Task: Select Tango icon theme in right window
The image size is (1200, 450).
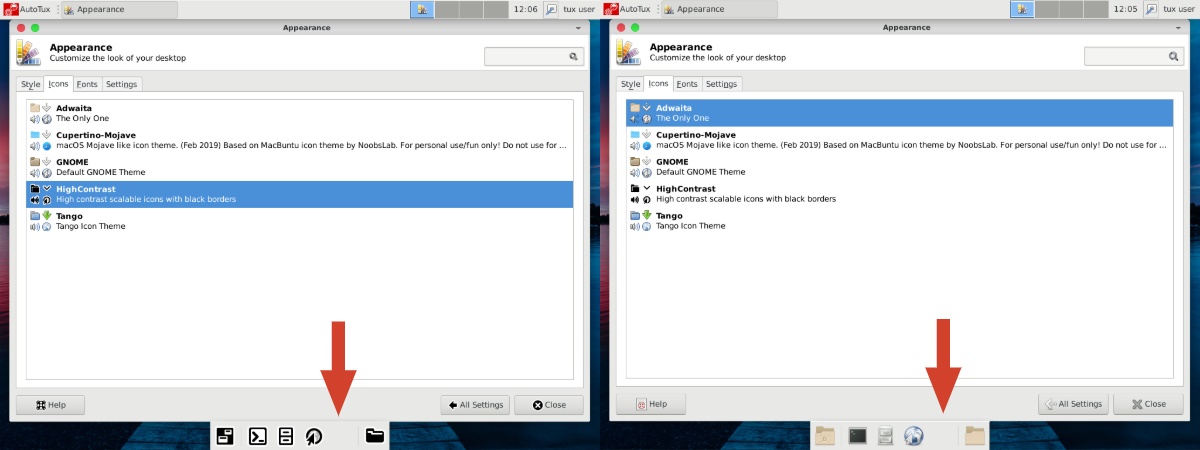Action: coord(900,221)
